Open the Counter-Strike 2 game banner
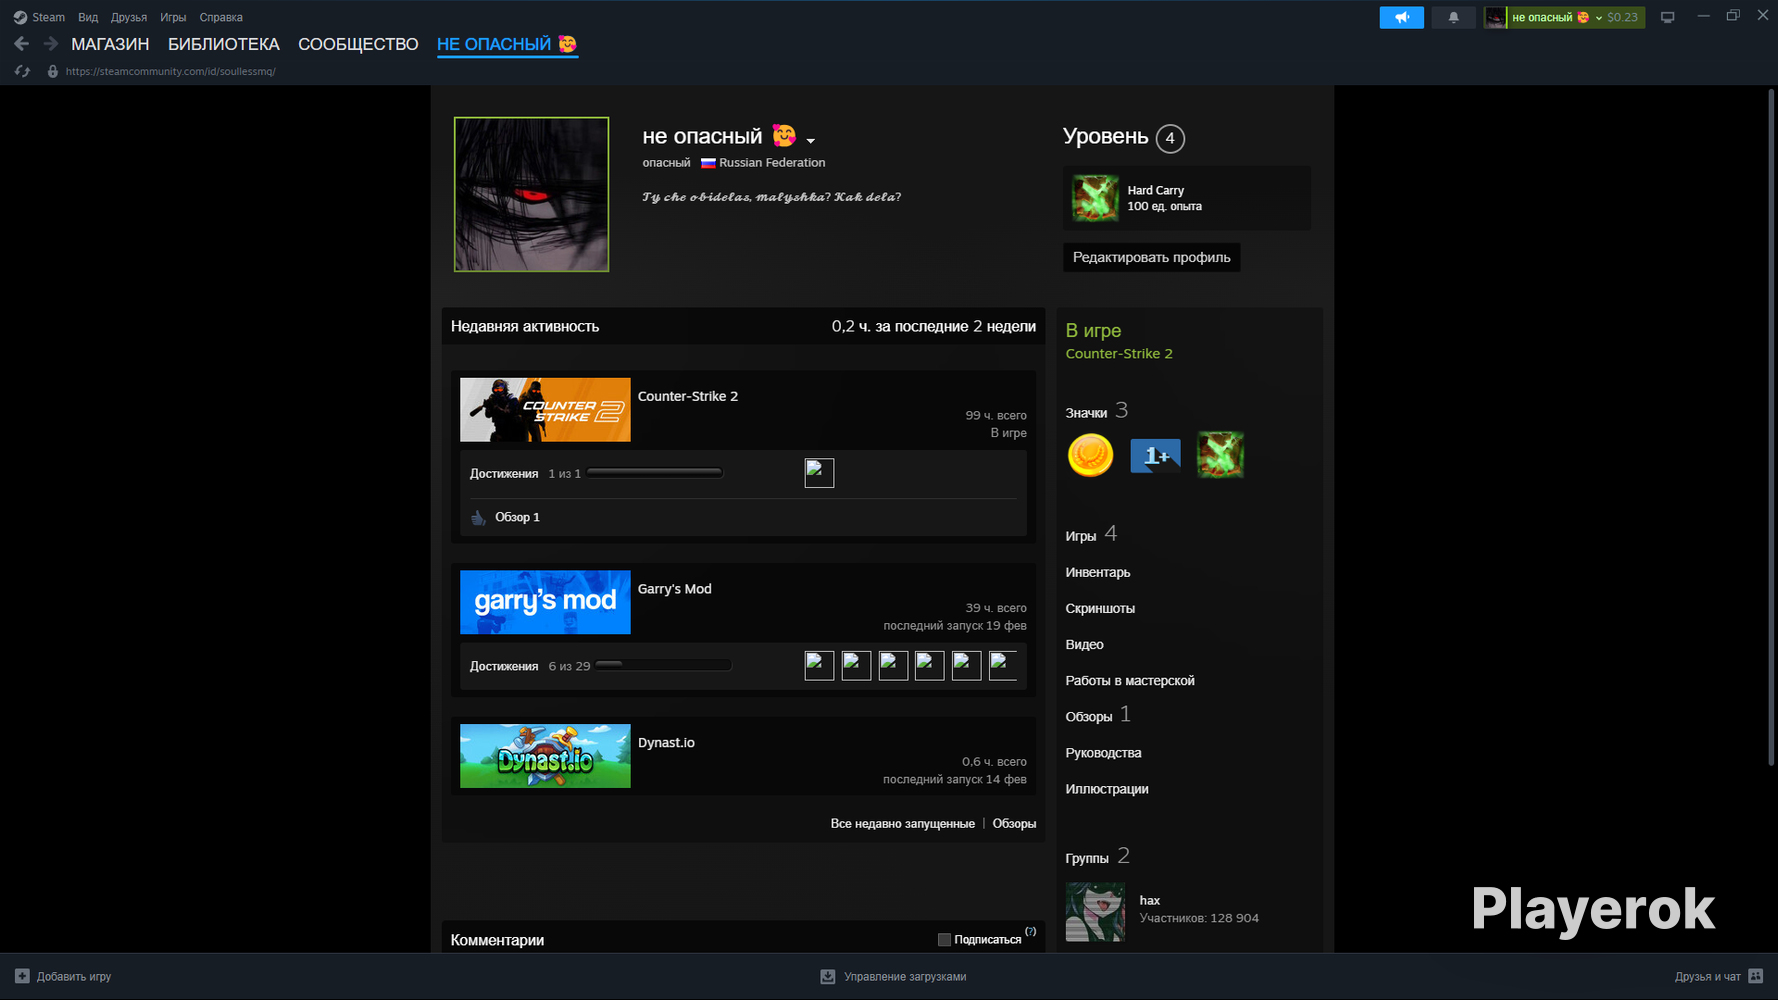Screen dimensions: 1778x1000 545,410
